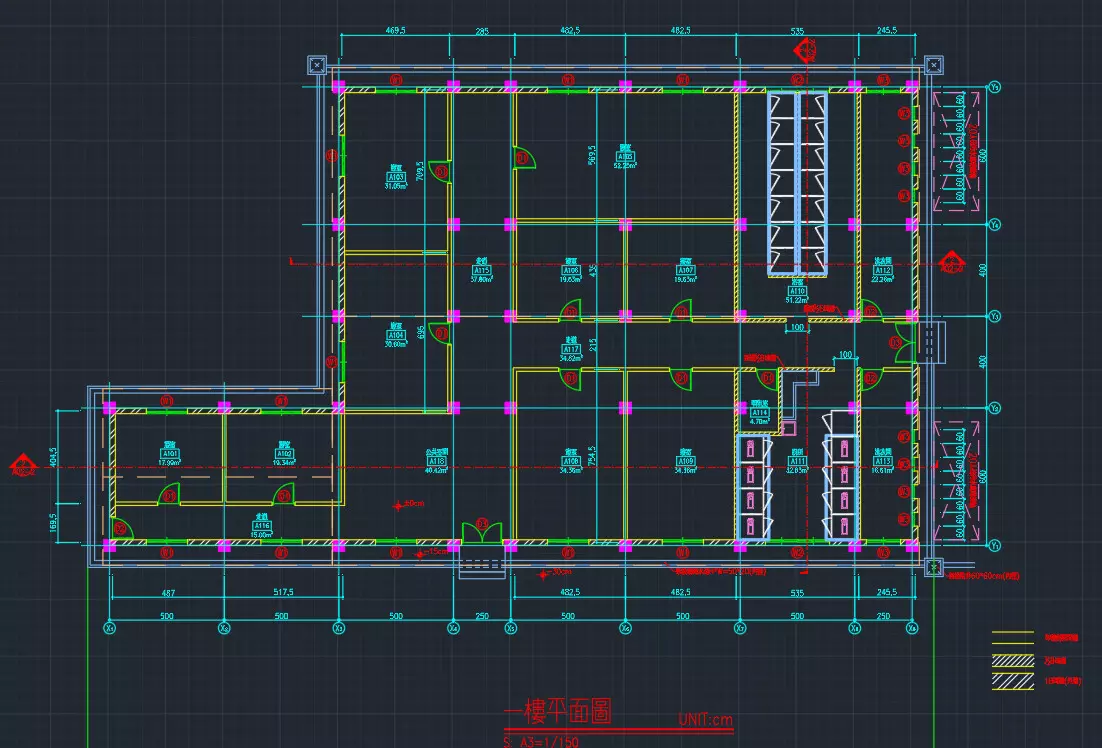
Task: Click the A114 room label tag
Action: tap(759, 413)
